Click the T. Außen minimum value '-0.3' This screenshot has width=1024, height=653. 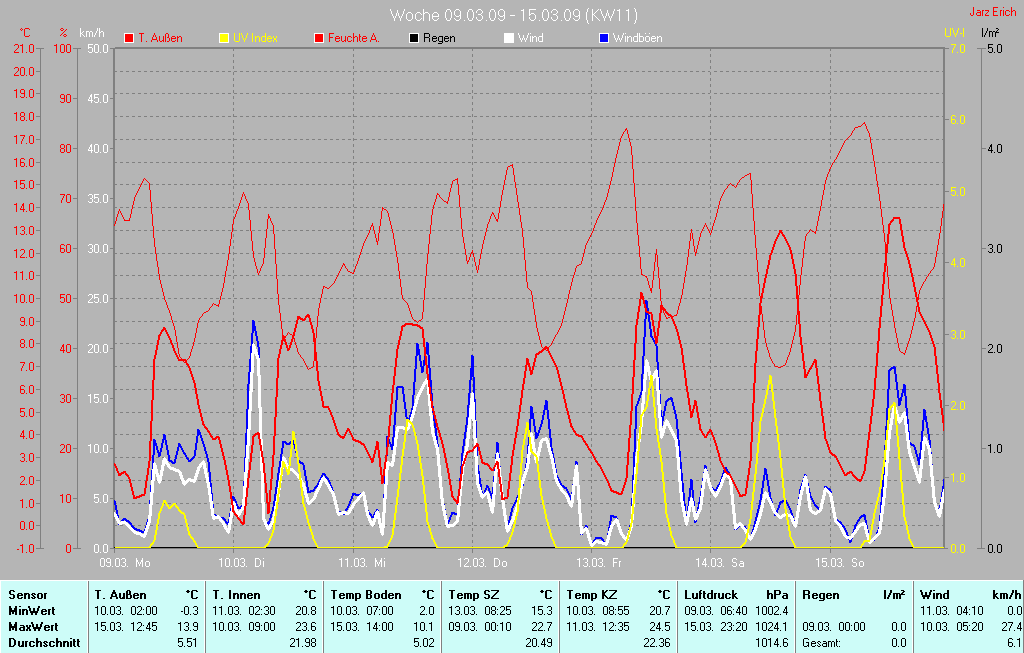[x=188, y=611]
